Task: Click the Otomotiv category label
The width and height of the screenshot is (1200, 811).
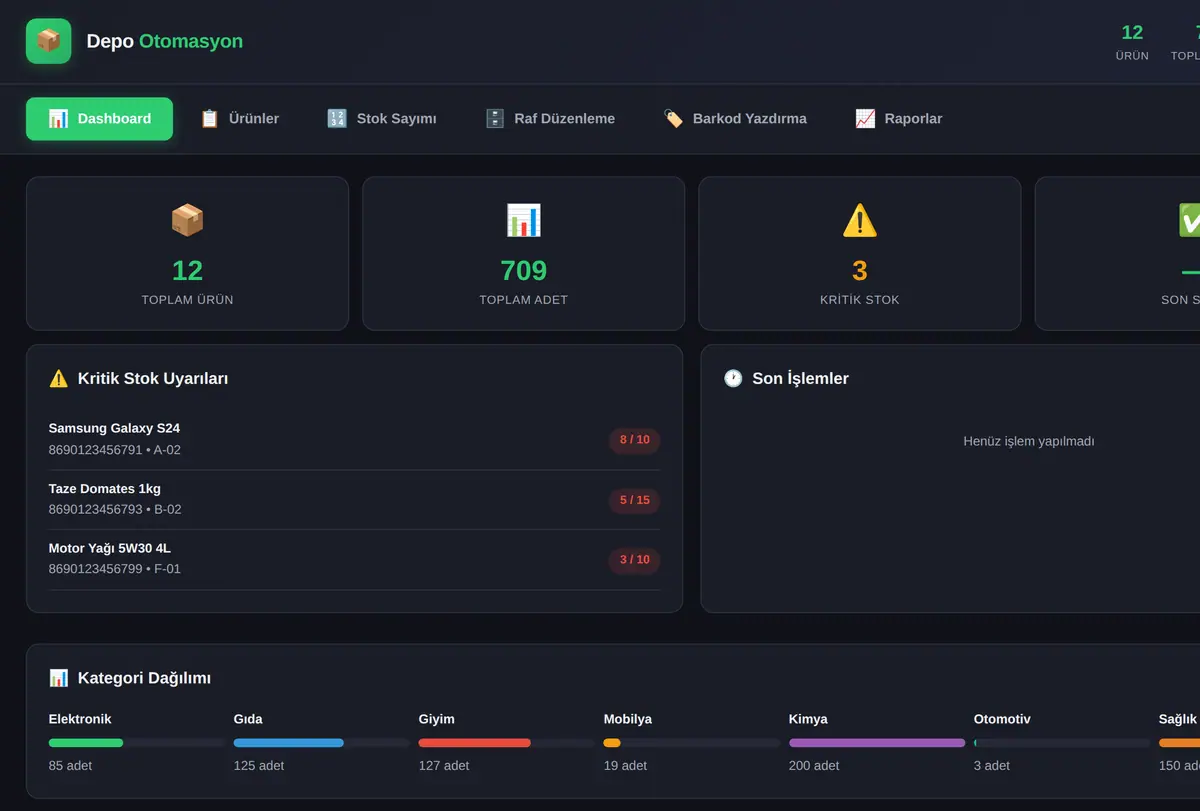Action: coord(1002,719)
